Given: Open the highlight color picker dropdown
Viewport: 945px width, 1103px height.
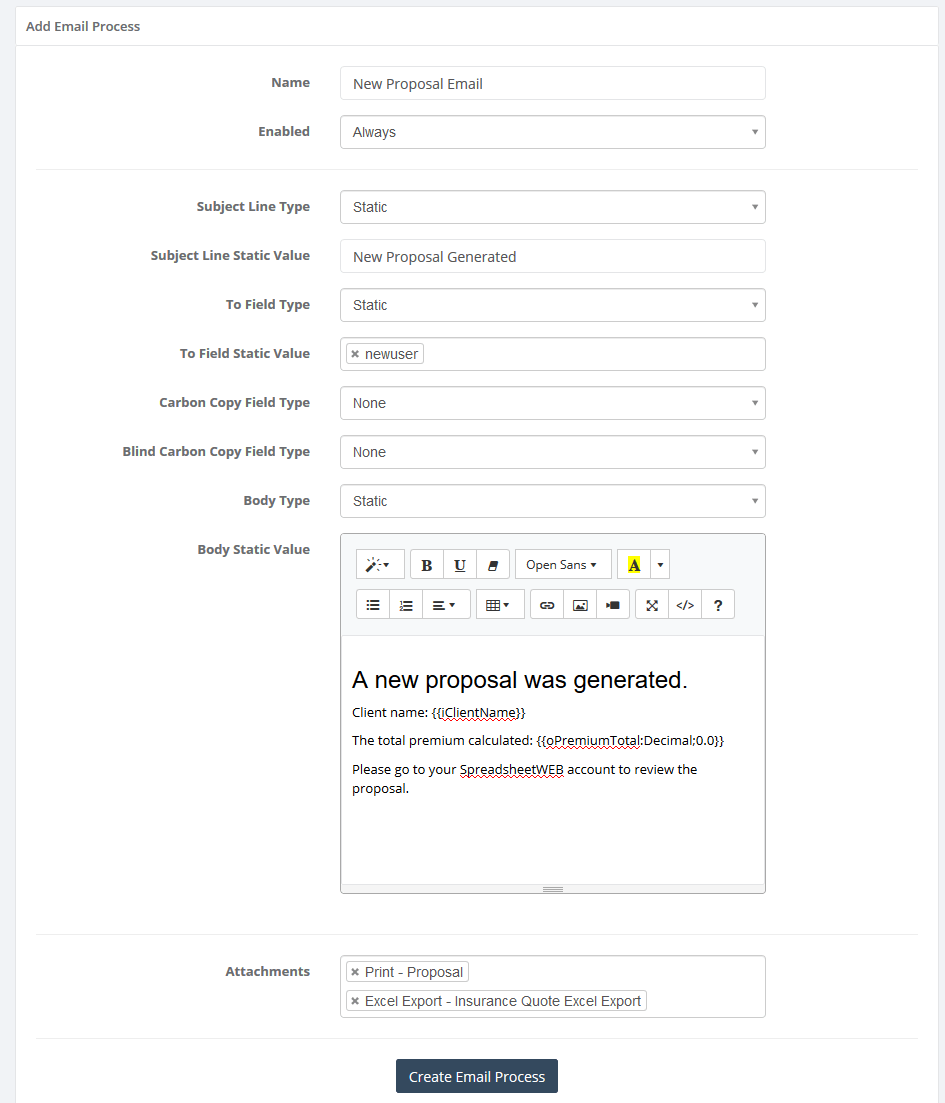Looking at the screenshot, I should [659, 564].
